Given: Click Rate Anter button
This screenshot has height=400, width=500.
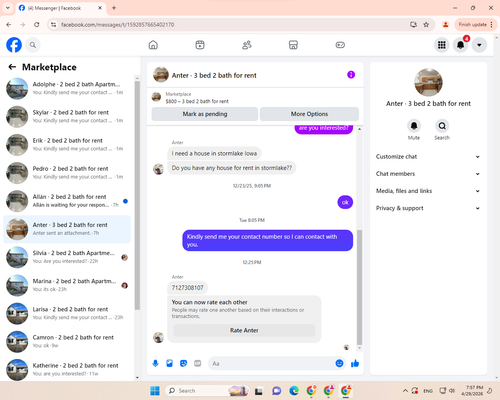Looking at the screenshot, I should click(x=244, y=330).
